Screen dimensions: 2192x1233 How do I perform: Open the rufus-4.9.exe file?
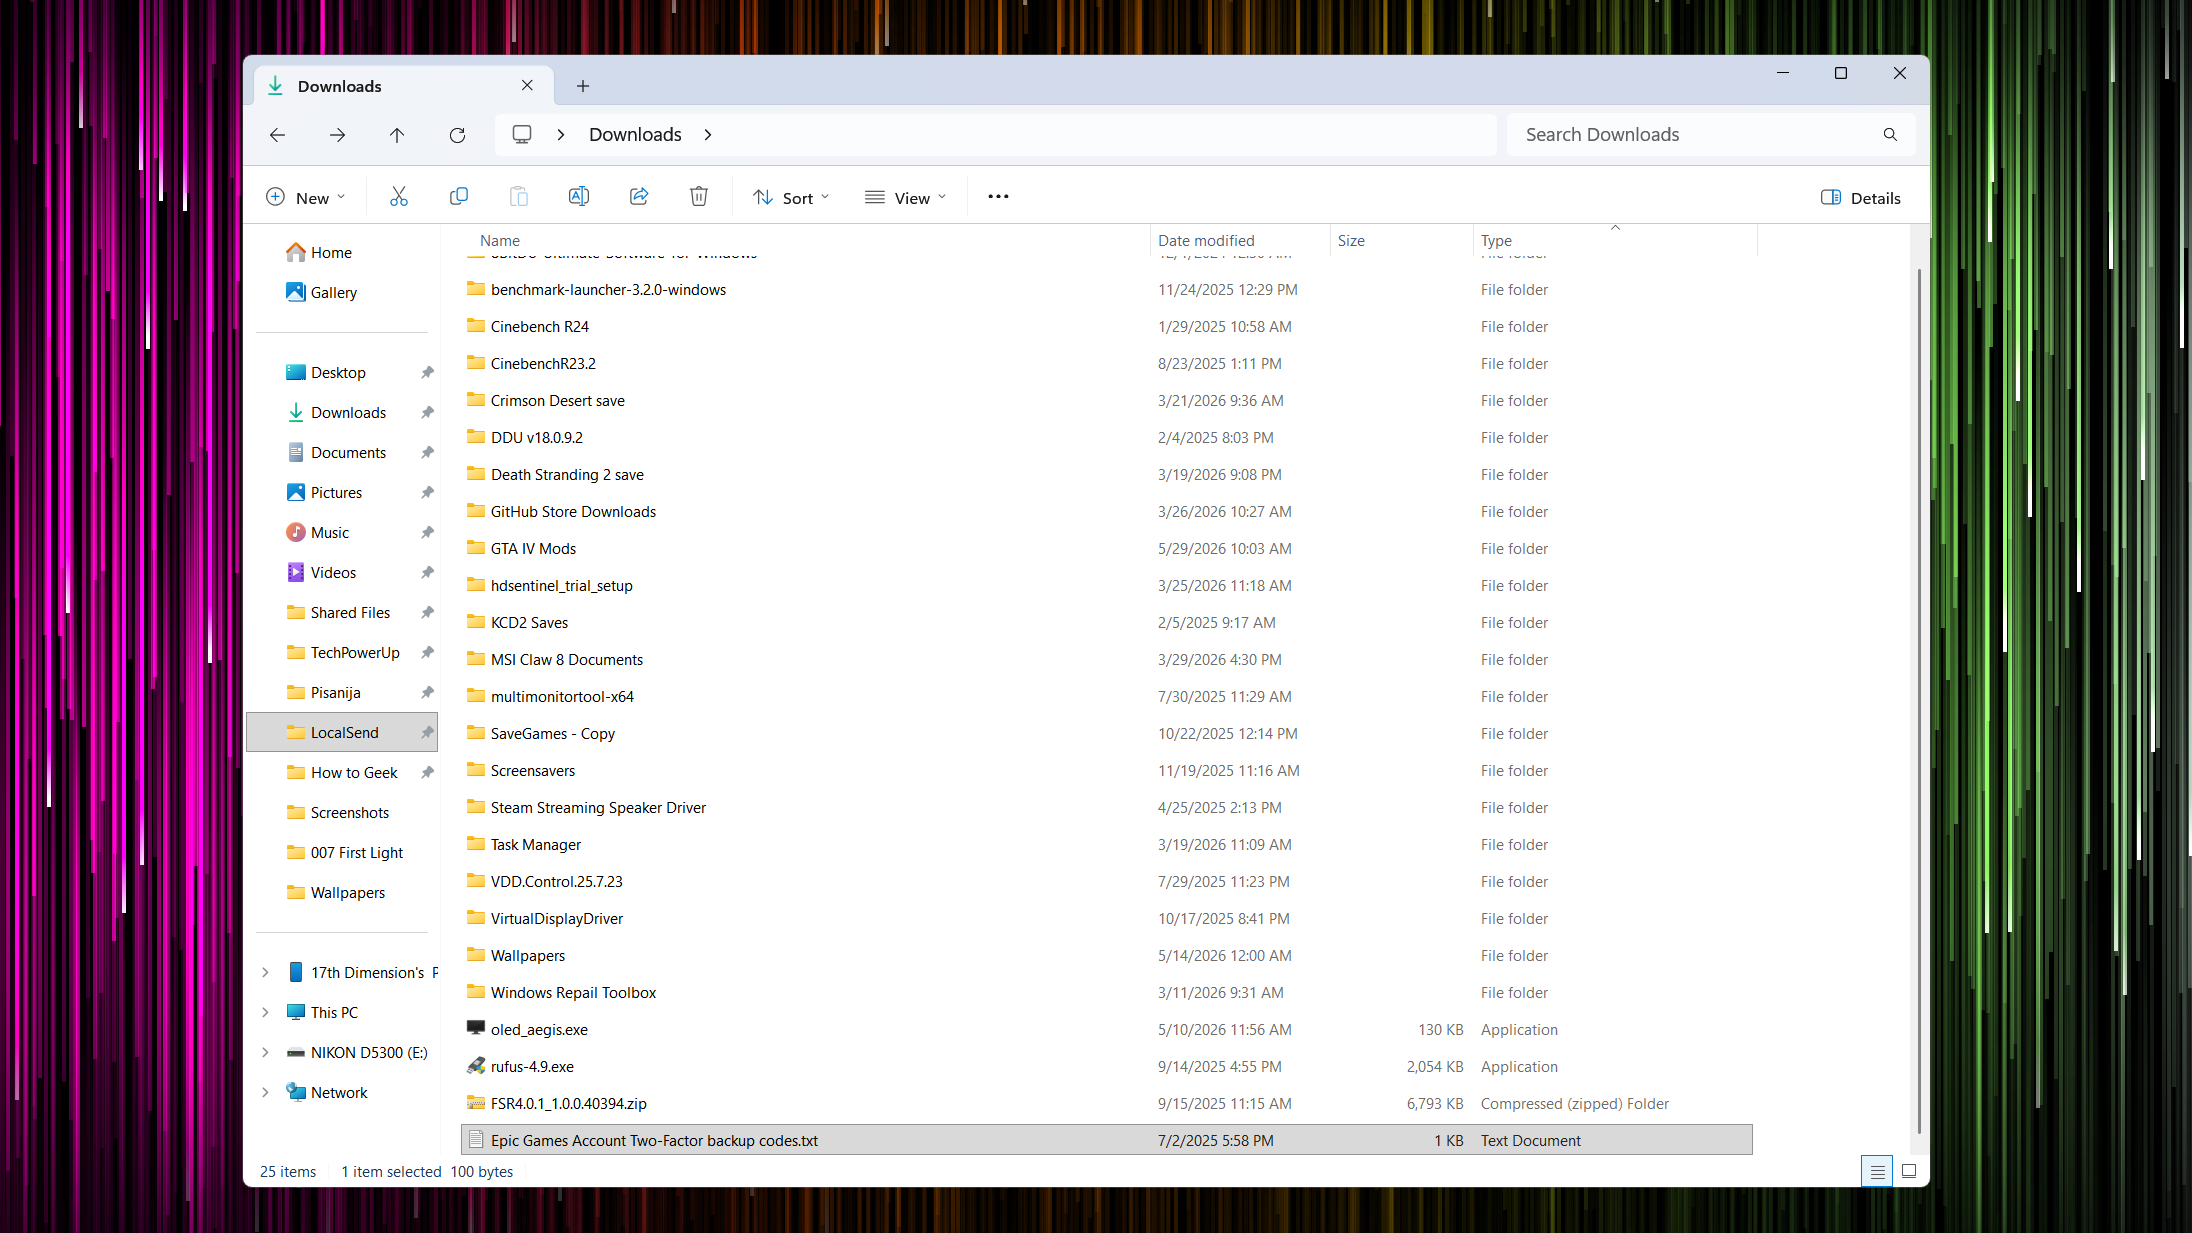532,1067
